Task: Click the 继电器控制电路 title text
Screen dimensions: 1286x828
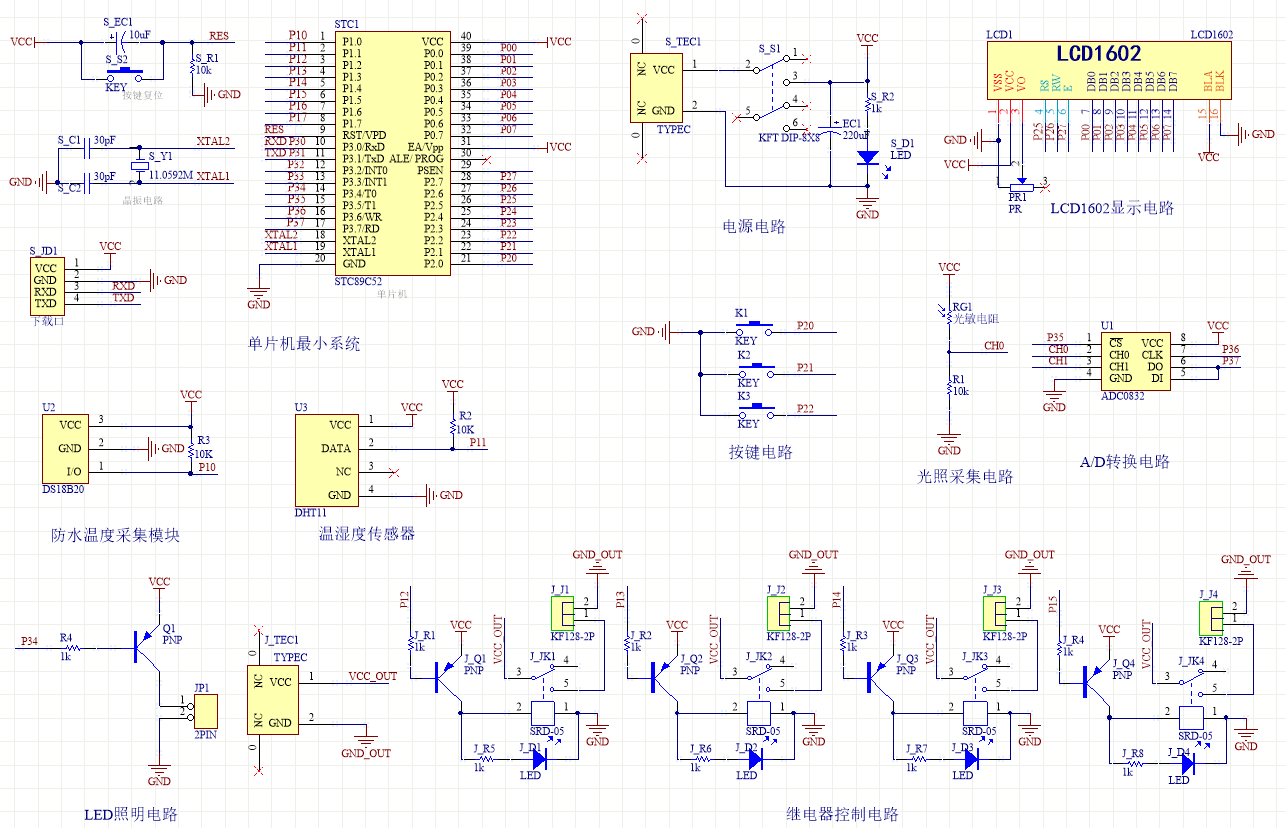Action: tap(842, 813)
